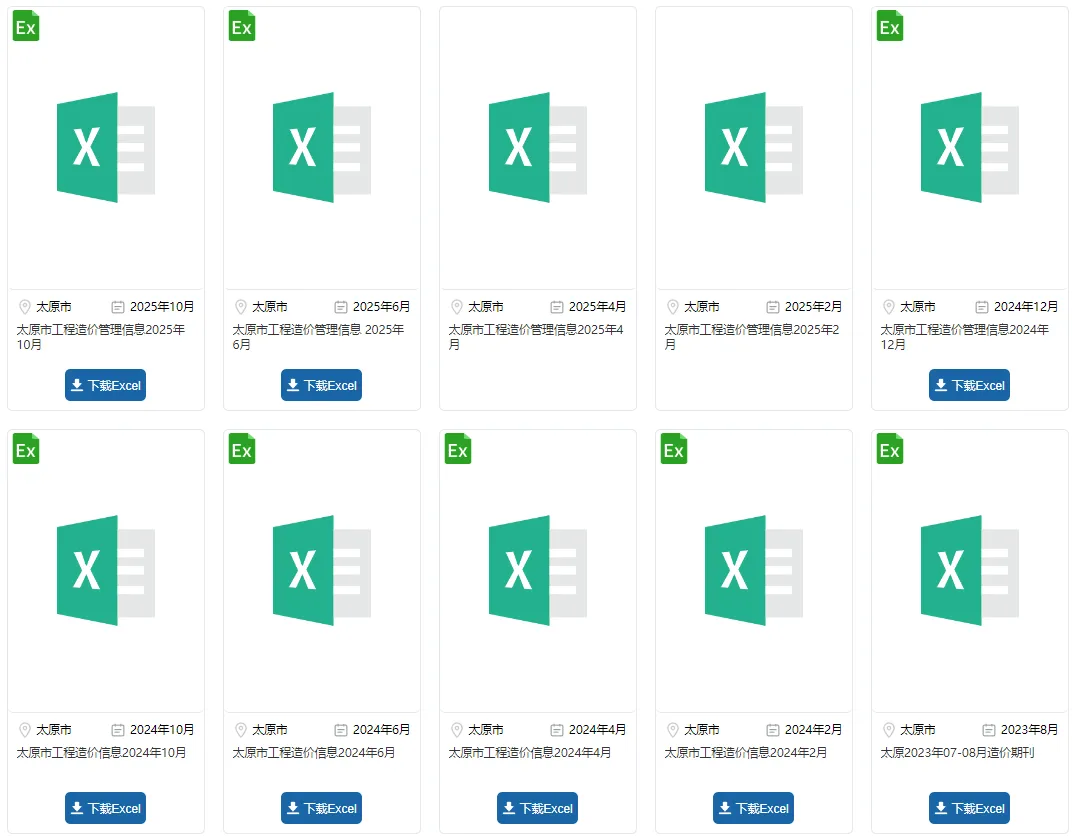Download Excel for 2024年2月 issue
Image resolution: width=1072 pixels, height=836 pixels.
(753, 808)
